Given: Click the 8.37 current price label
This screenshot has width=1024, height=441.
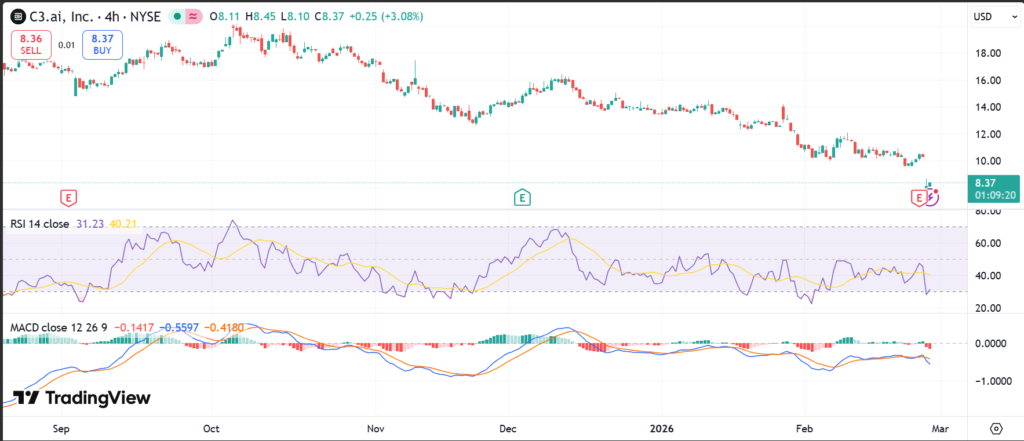Looking at the screenshot, I should coord(983,183).
